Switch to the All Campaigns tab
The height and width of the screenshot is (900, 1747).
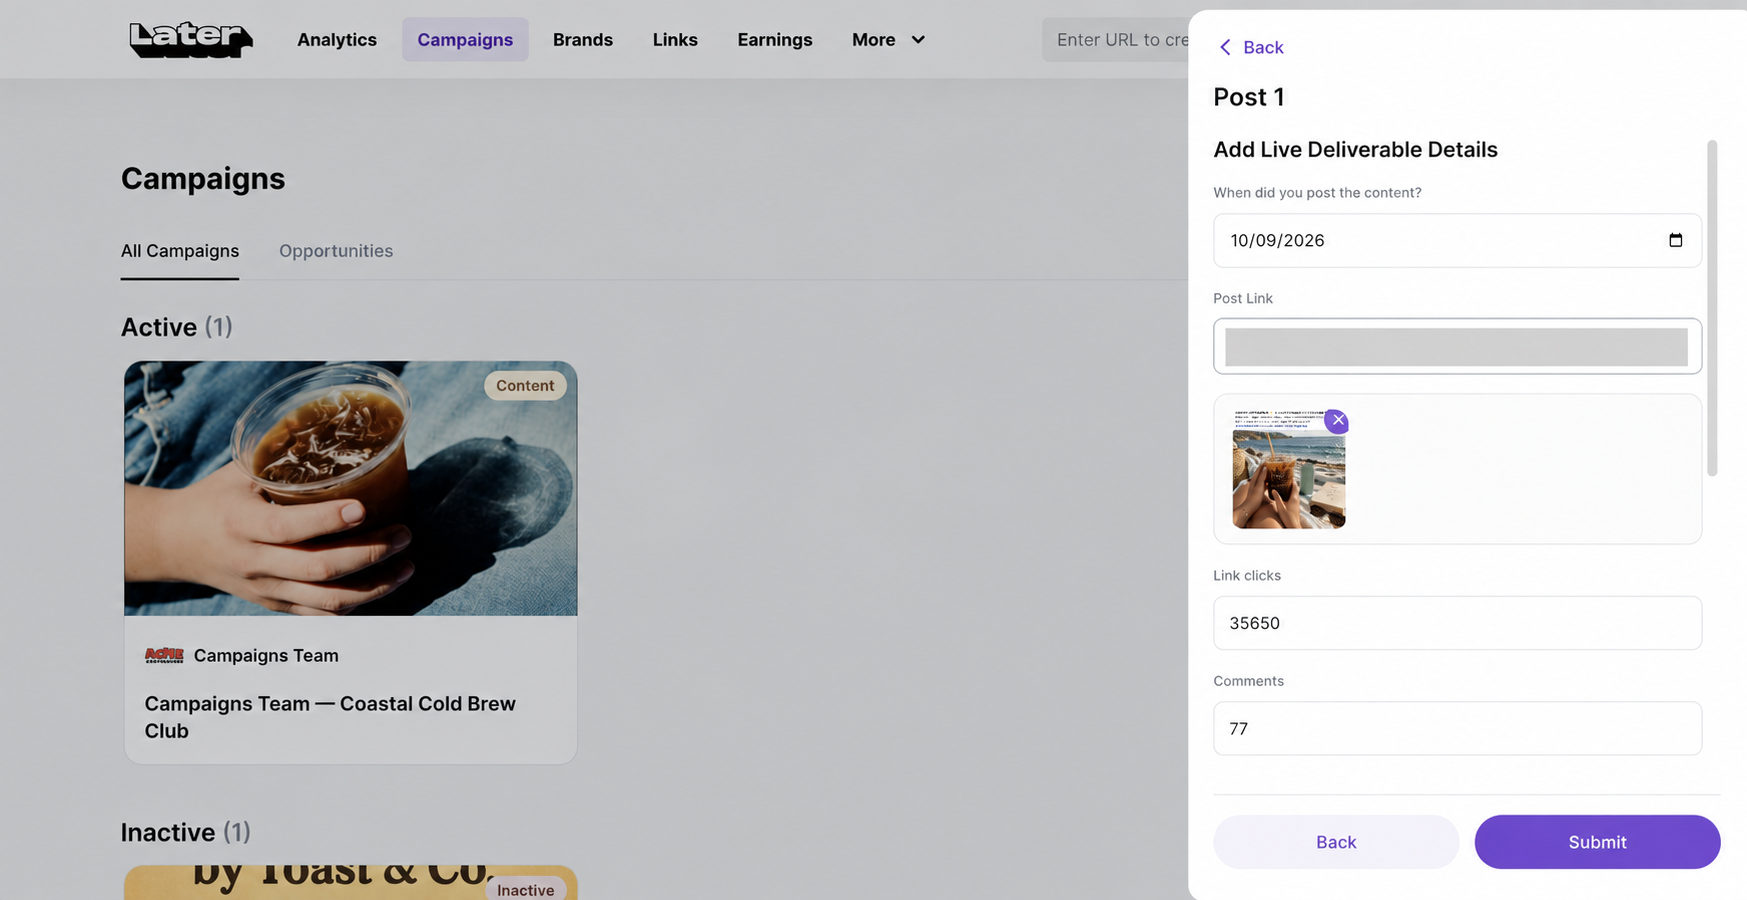tap(180, 251)
